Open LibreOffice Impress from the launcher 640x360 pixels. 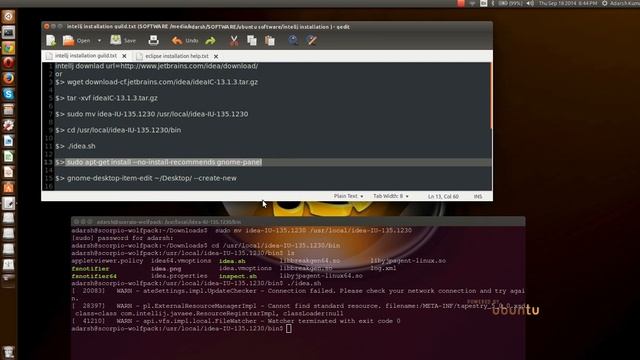click(x=8, y=172)
